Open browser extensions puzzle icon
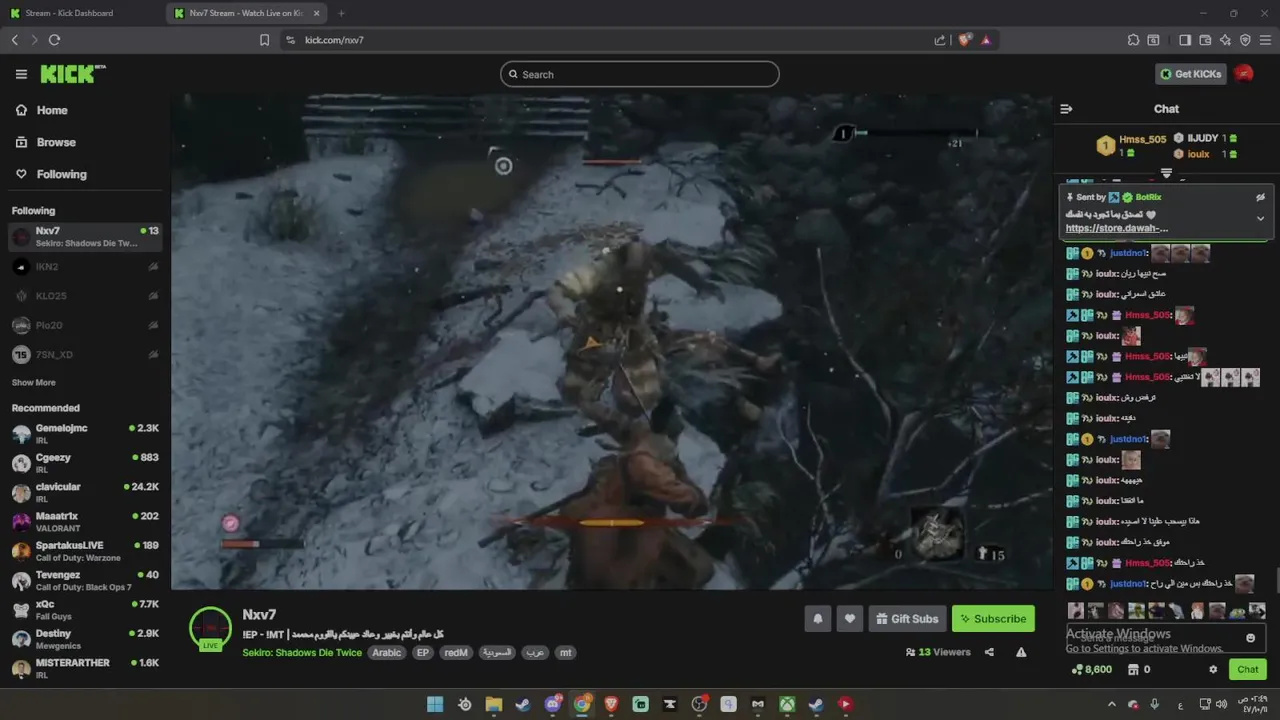Screen dimensions: 1280x720 (x=1133, y=40)
